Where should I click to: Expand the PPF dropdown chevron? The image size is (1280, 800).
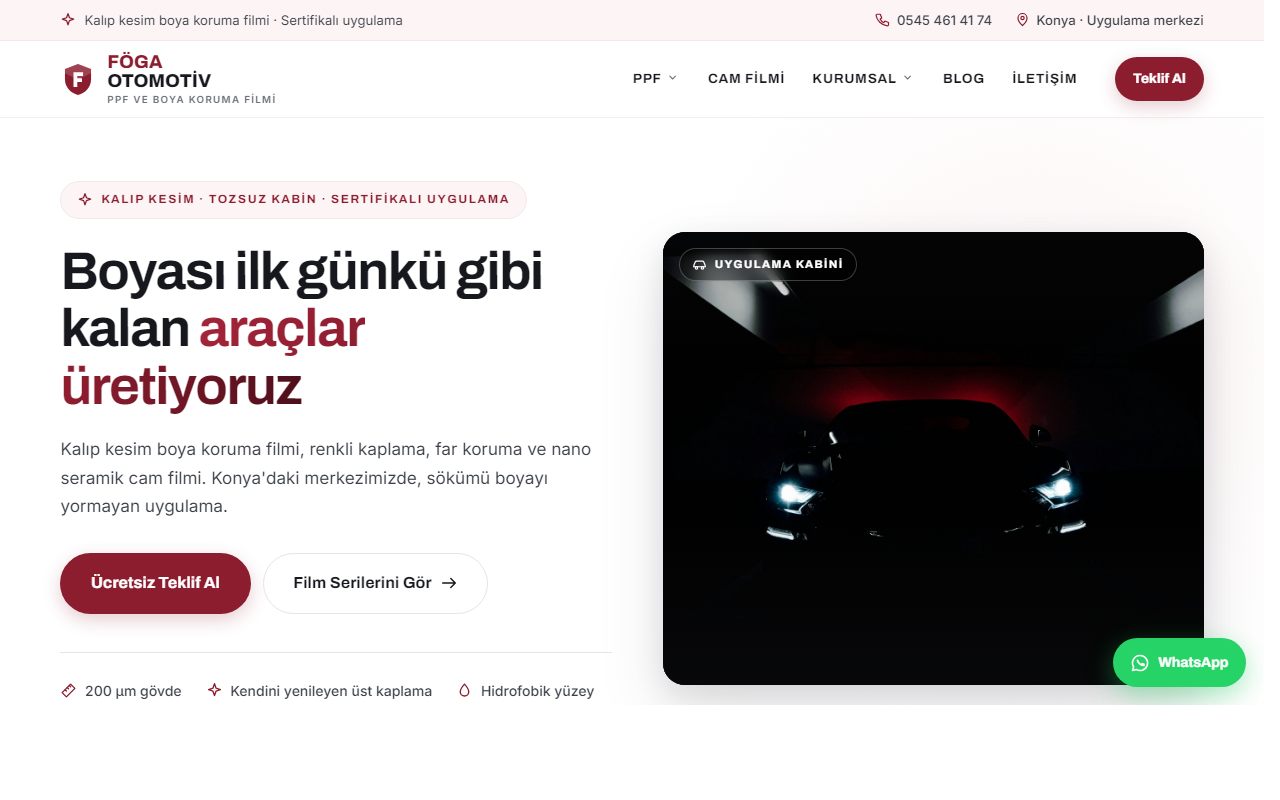point(673,78)
